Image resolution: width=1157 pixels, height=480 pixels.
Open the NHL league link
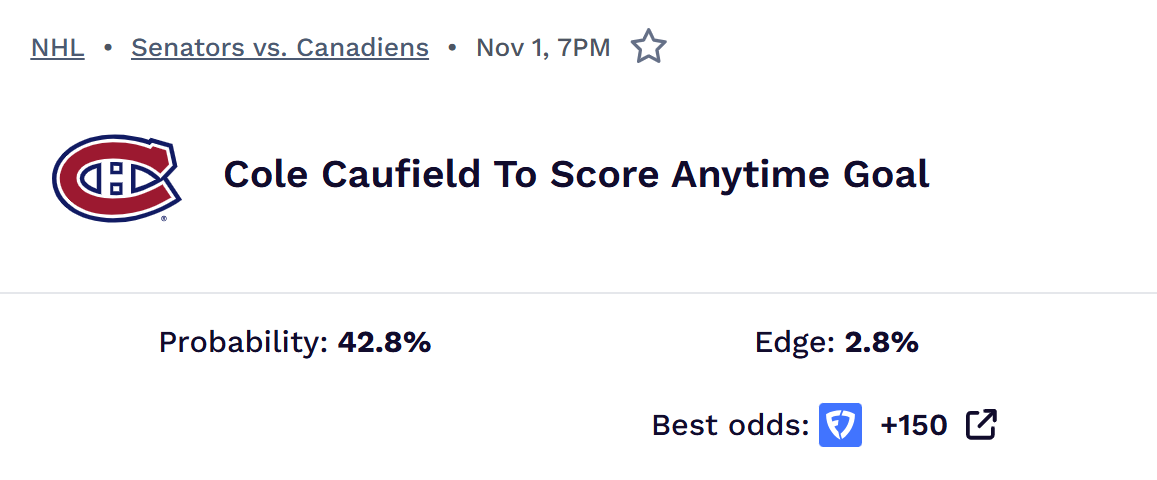coord(58,47)
